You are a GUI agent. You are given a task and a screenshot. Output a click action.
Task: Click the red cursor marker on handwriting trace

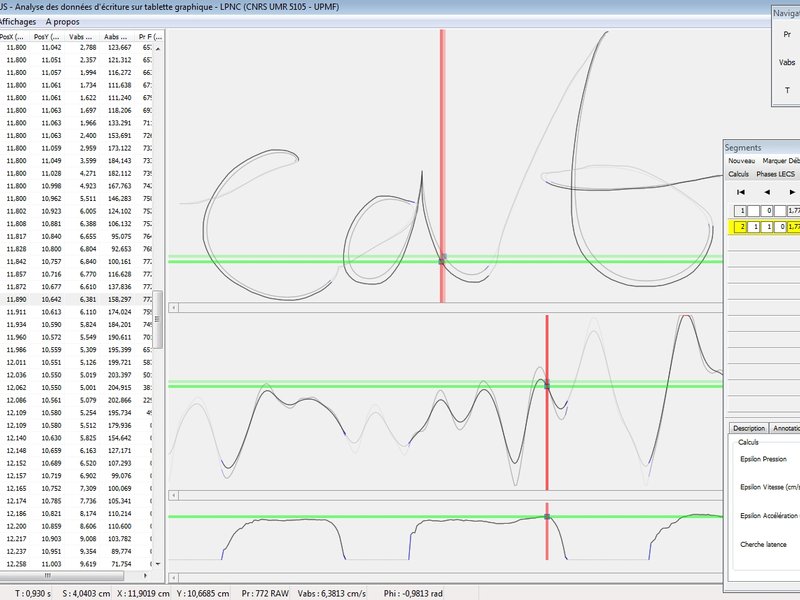tap(442, 259)
